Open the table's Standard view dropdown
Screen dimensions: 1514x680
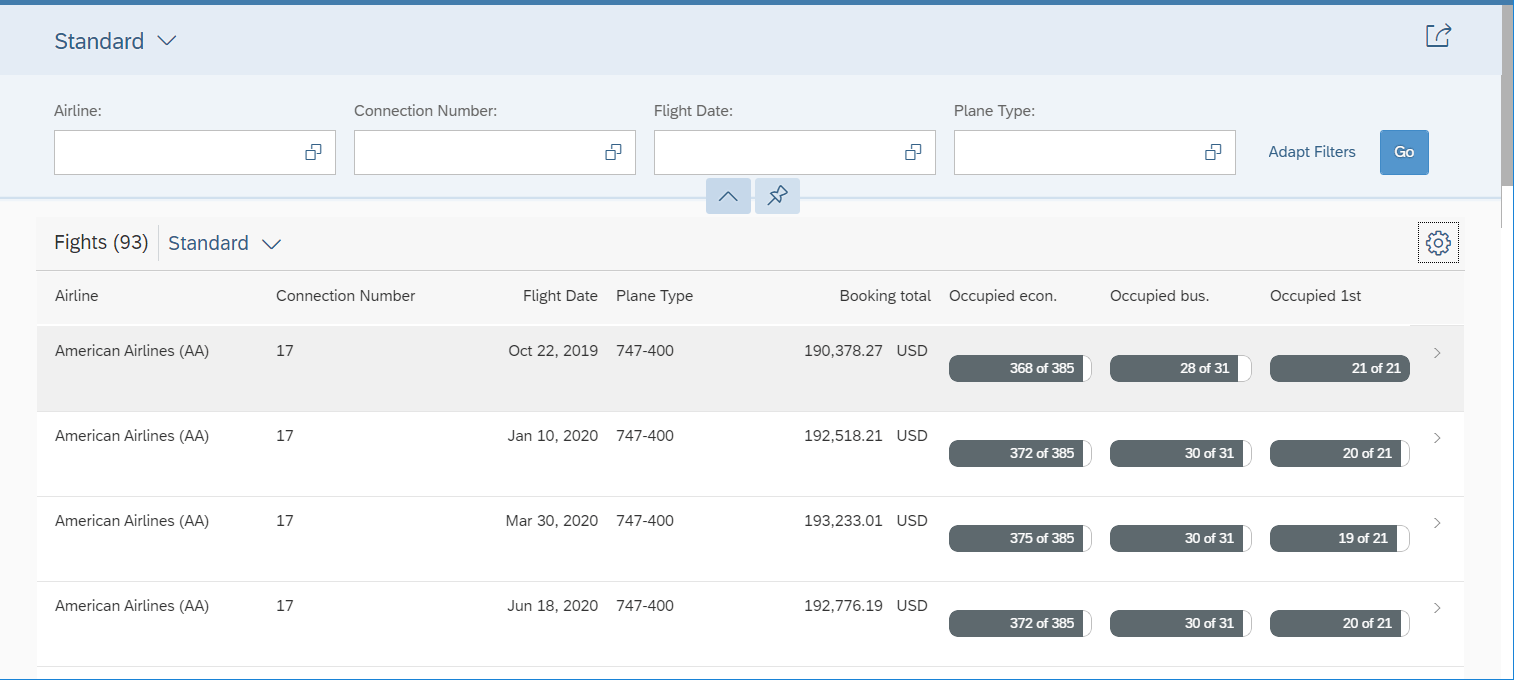click(224, 243)
